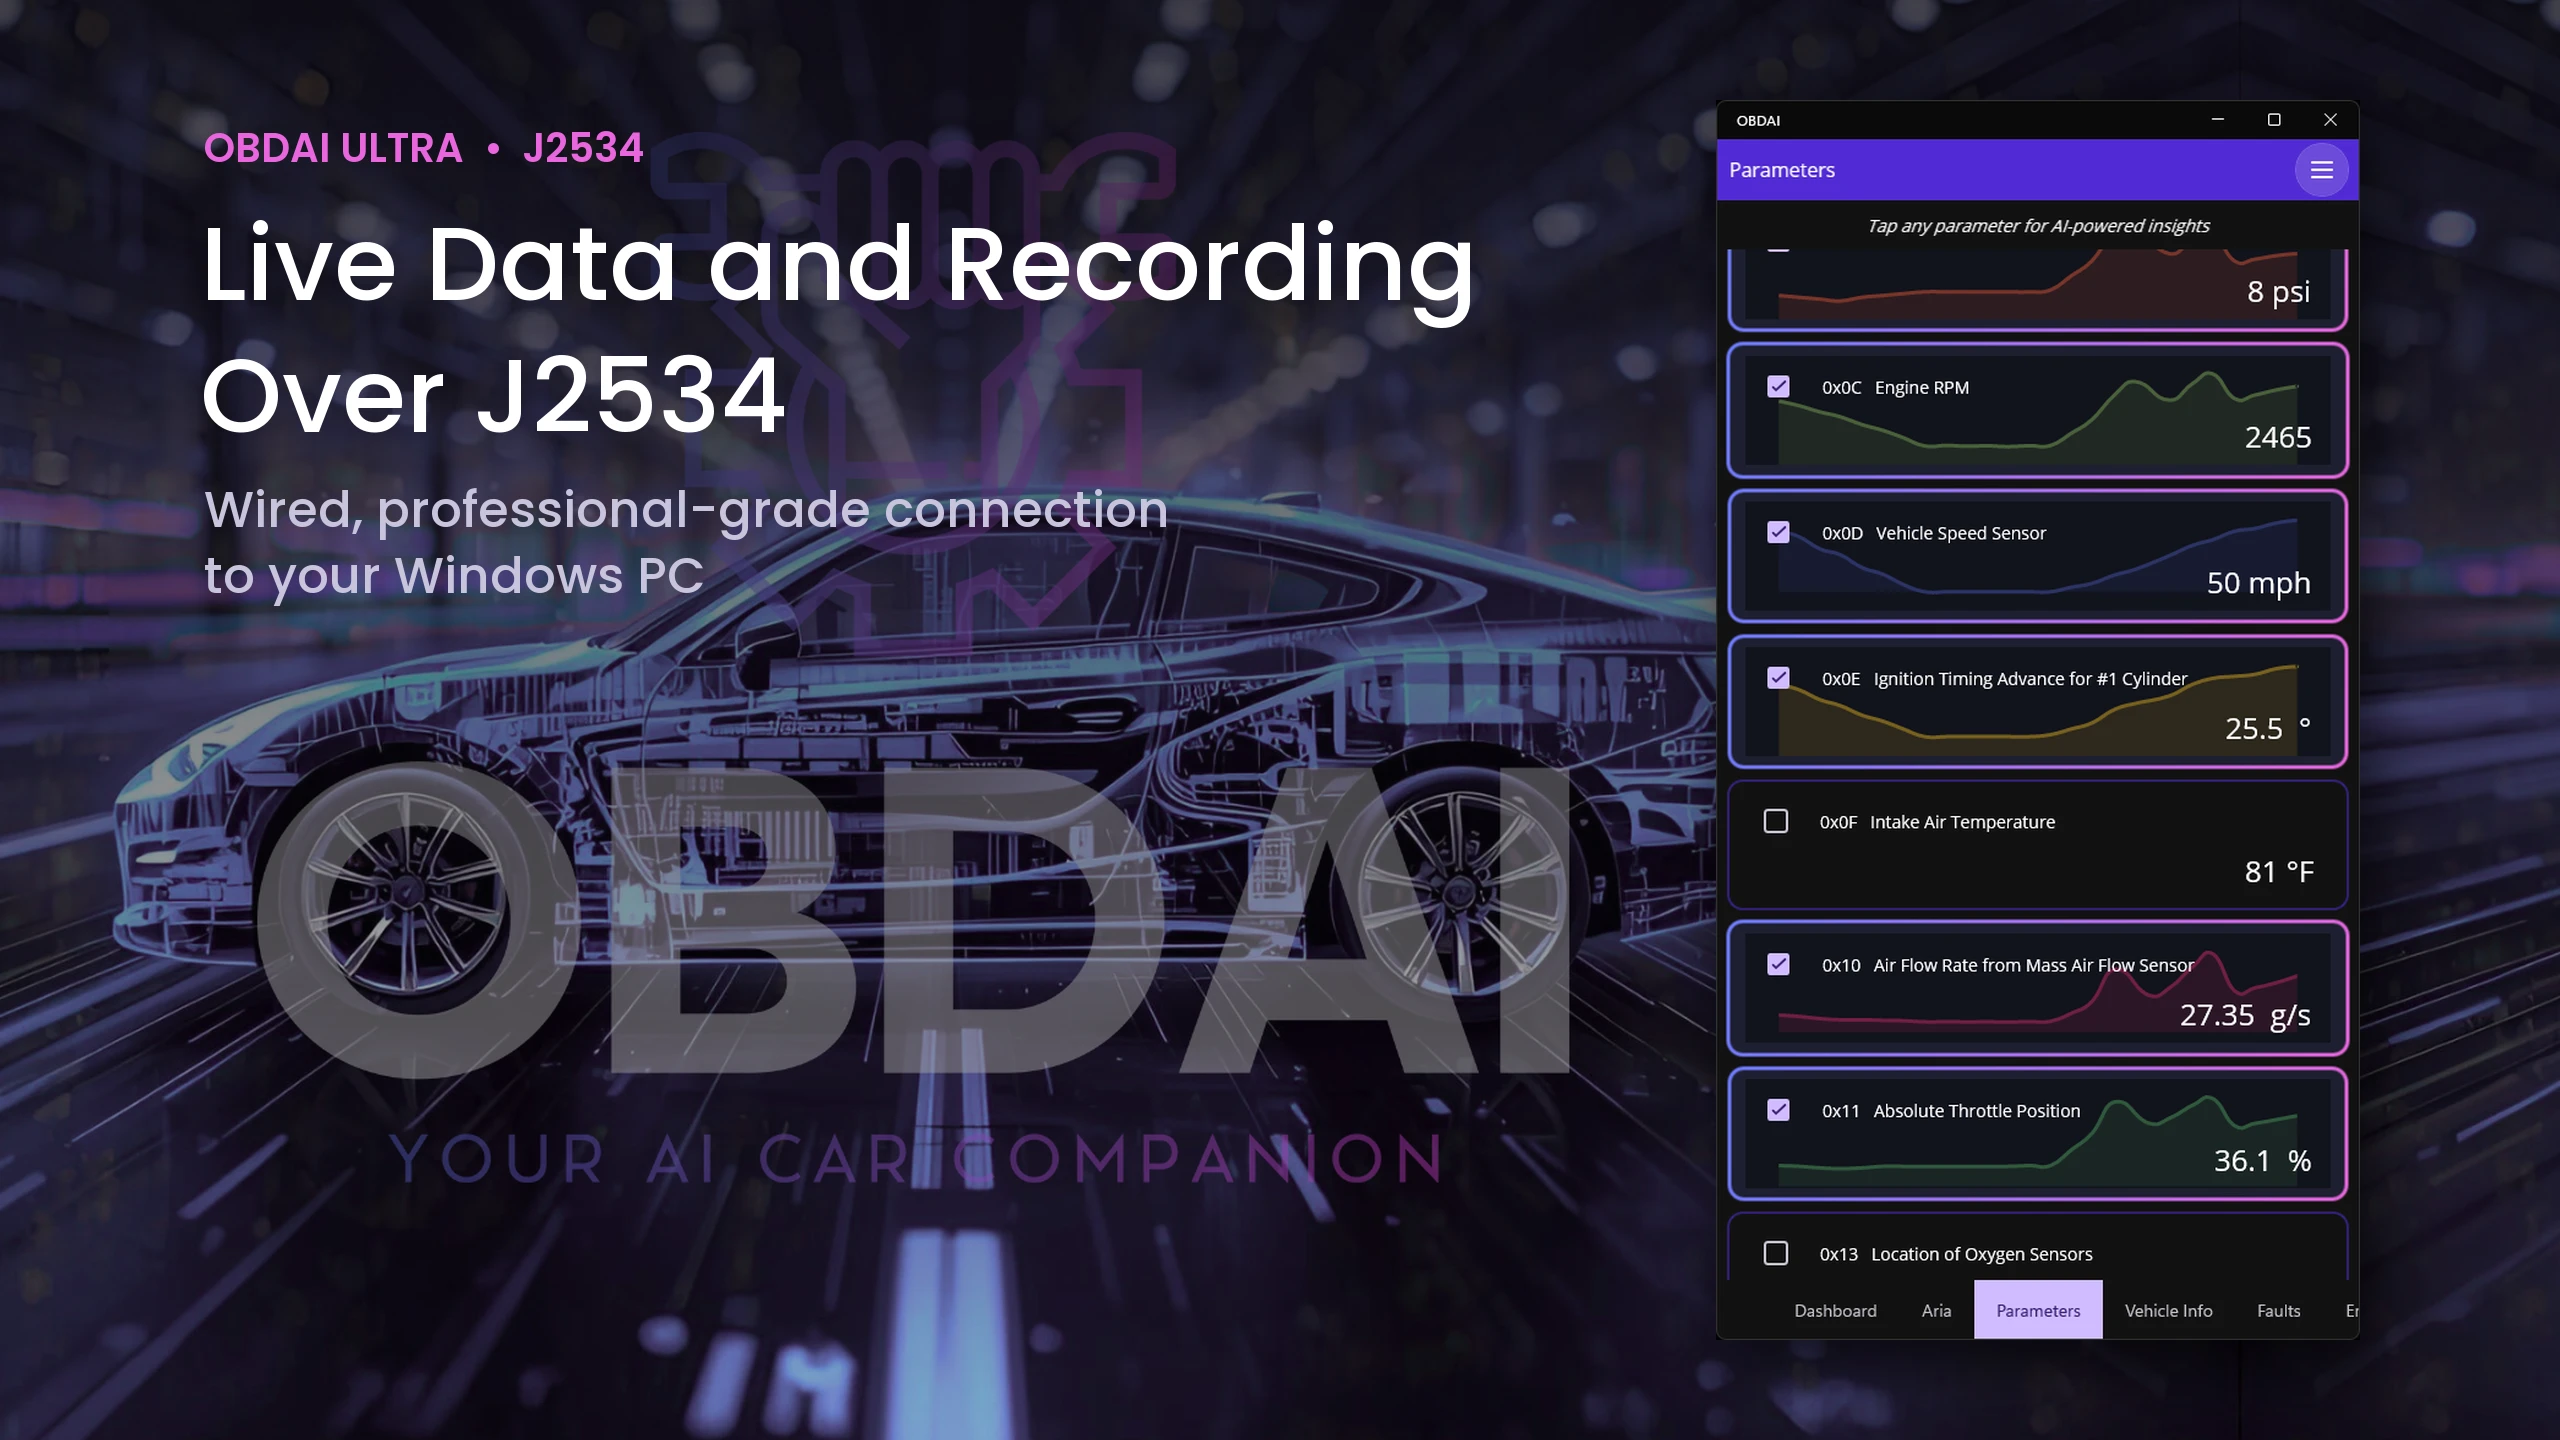Uncheck the Vehicle Speed Sensor checkbox
This screenshot has width=2560, height=1440.
[1778, 532]
